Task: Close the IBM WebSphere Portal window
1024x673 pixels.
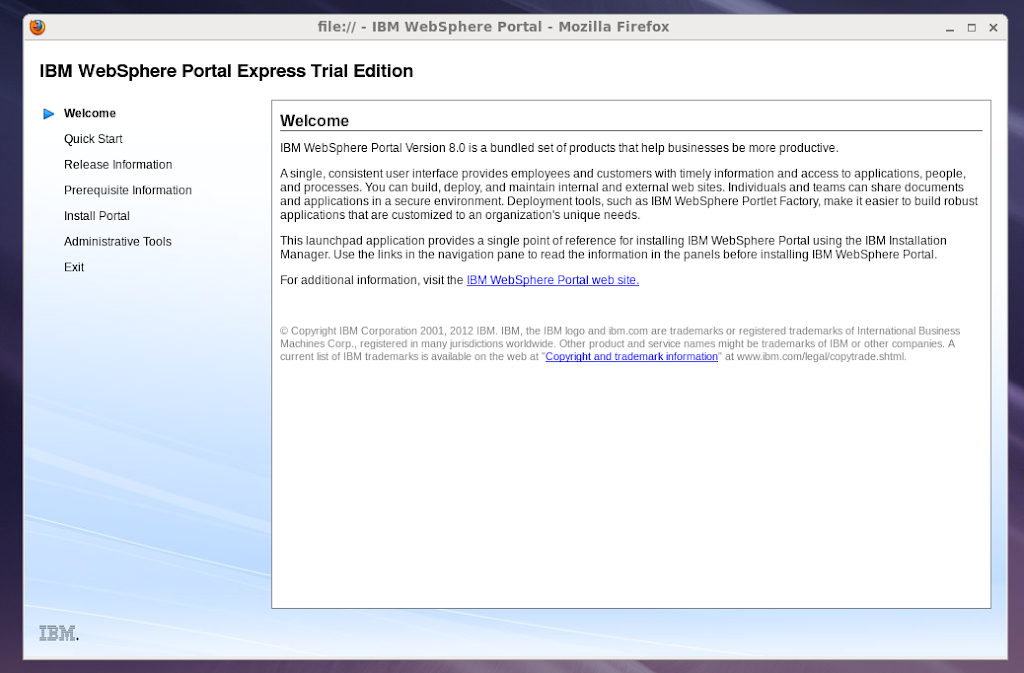Action: click(x=993, y=28)
